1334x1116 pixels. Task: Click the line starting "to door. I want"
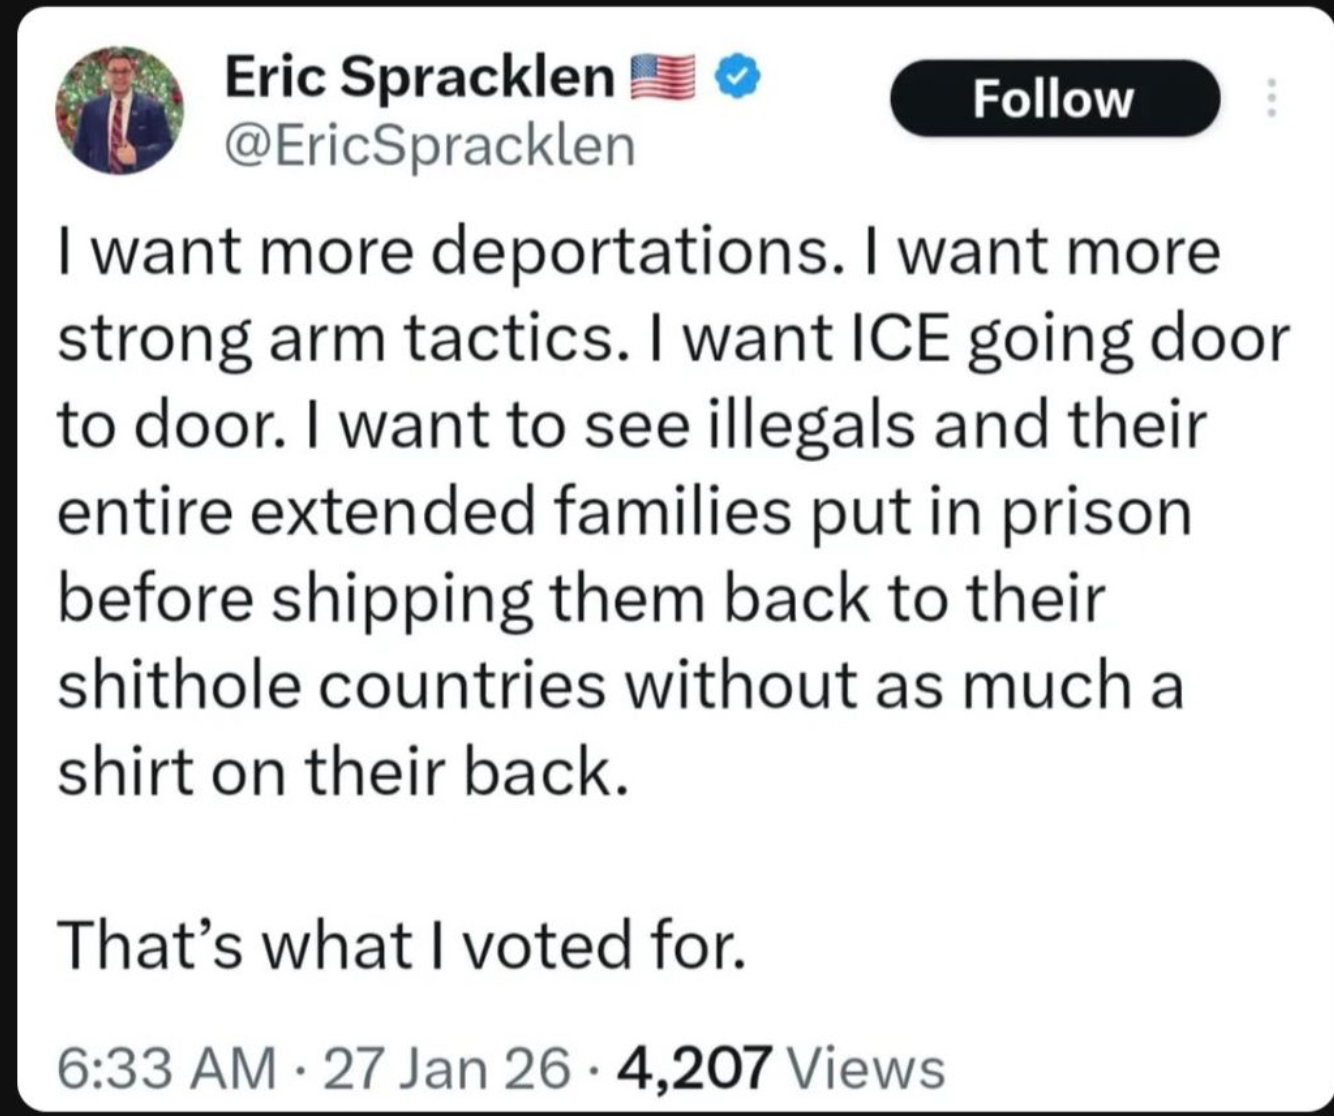pos(632,426)
